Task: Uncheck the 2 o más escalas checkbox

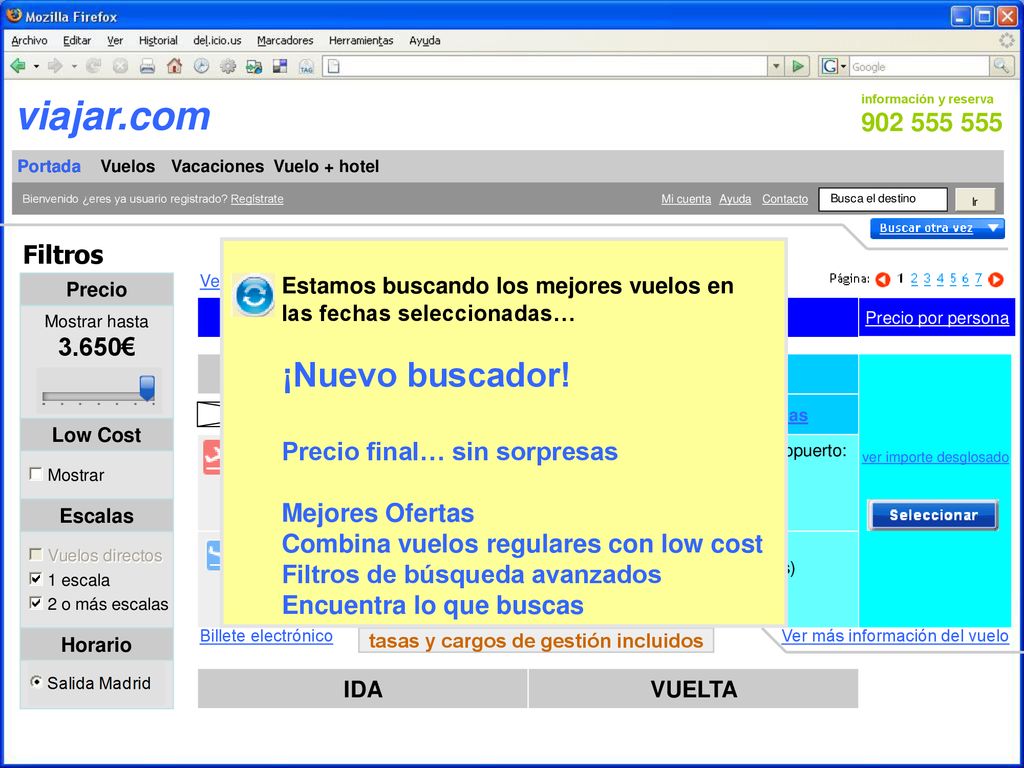Action: pyautogui.click(x=36, y=603)
